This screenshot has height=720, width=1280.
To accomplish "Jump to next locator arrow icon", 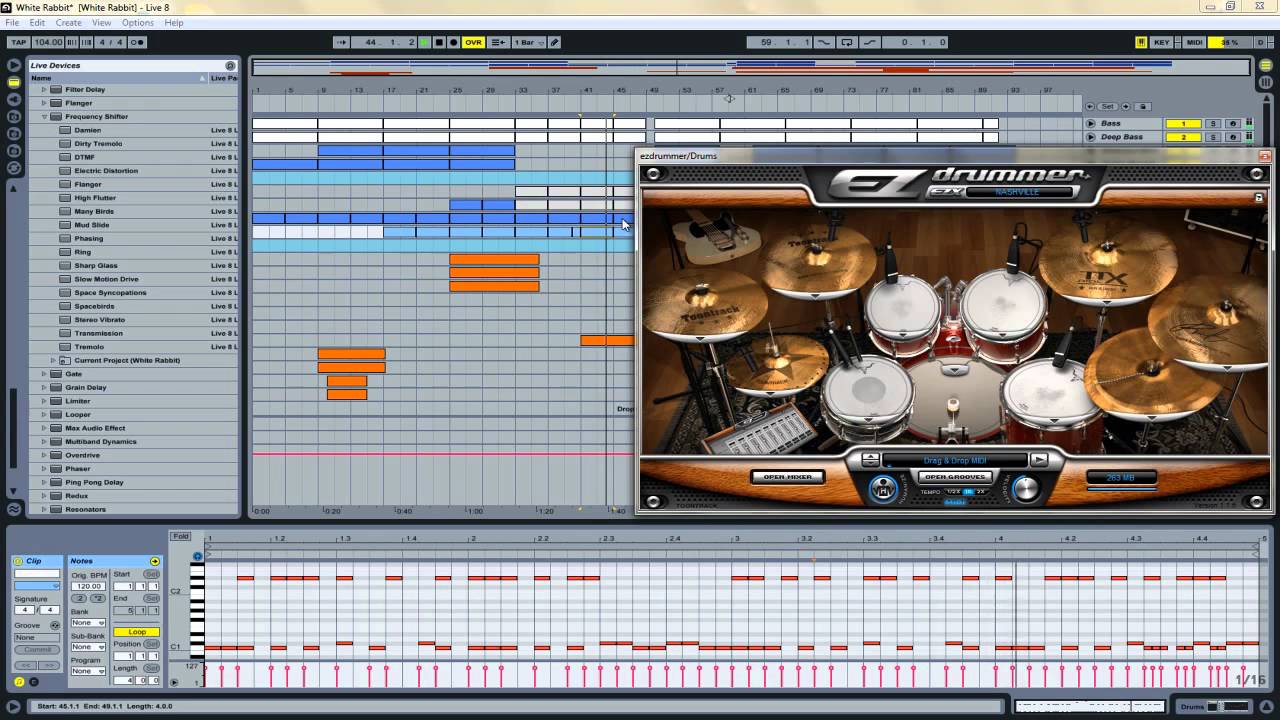I will [1125, 106].
